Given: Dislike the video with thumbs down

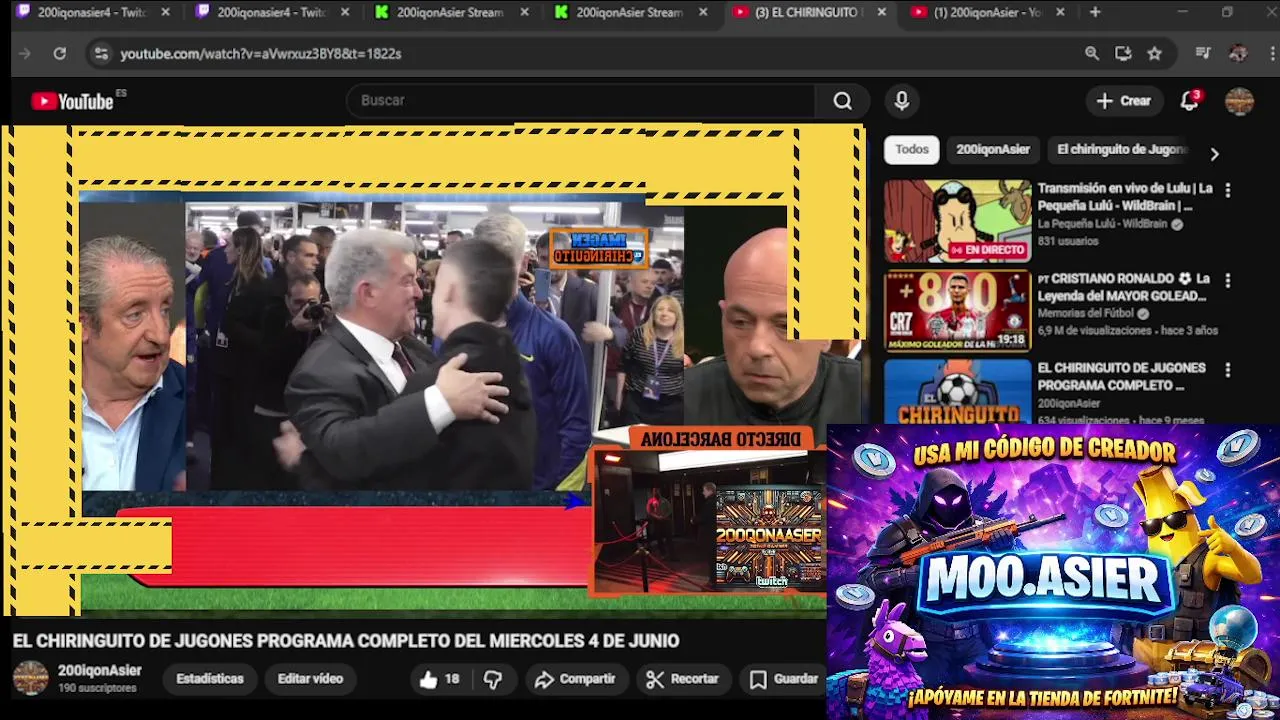Looking at the screenshot, I should 492,679.
